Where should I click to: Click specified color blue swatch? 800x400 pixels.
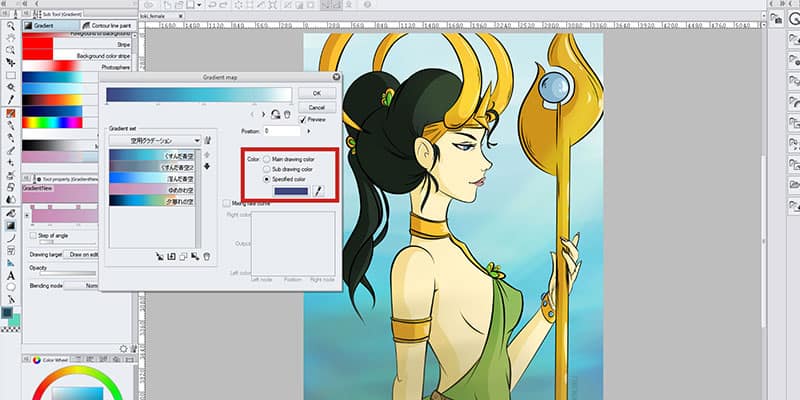[291, 191]
